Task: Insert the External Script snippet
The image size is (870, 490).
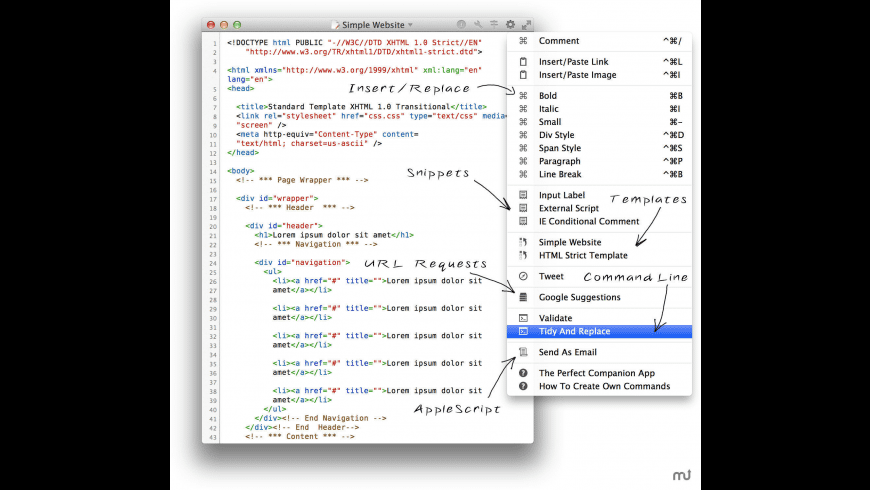Action: coord(599,208)
